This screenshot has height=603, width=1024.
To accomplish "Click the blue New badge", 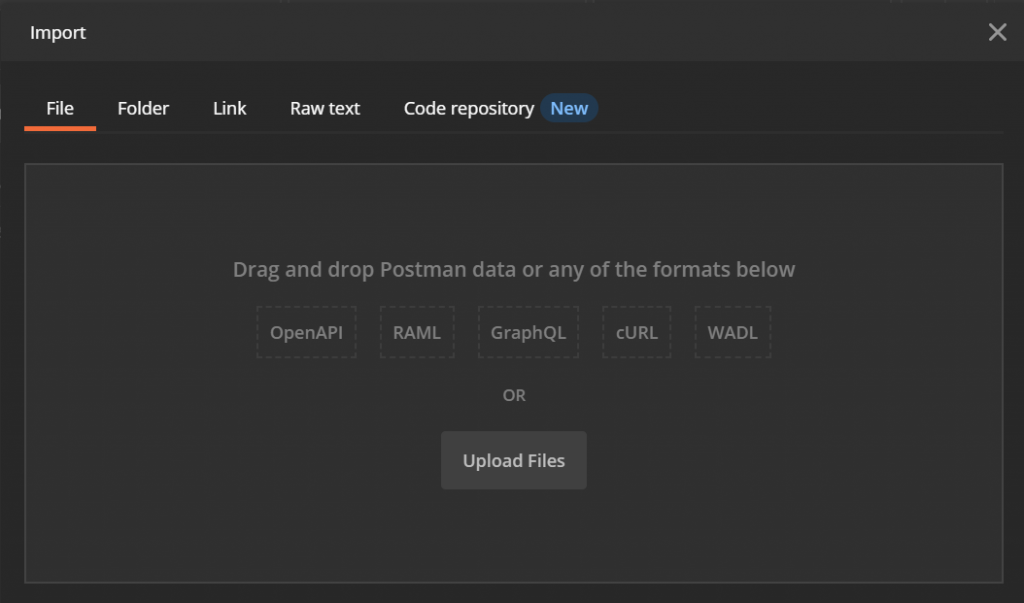I will click(569, 108).
